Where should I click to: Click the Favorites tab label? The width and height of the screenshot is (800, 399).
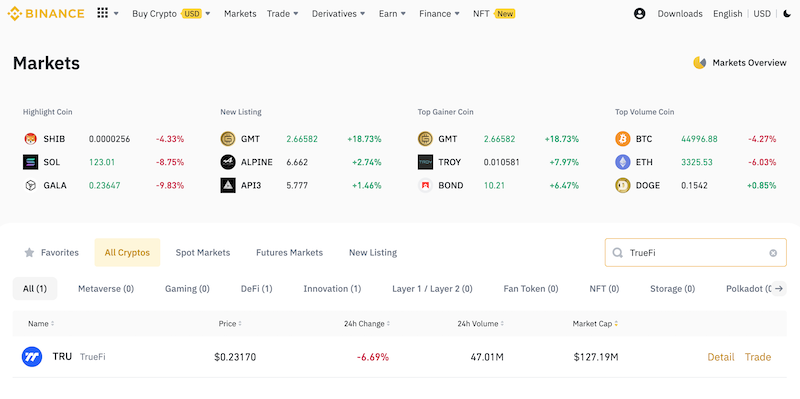tap(60, 252)
